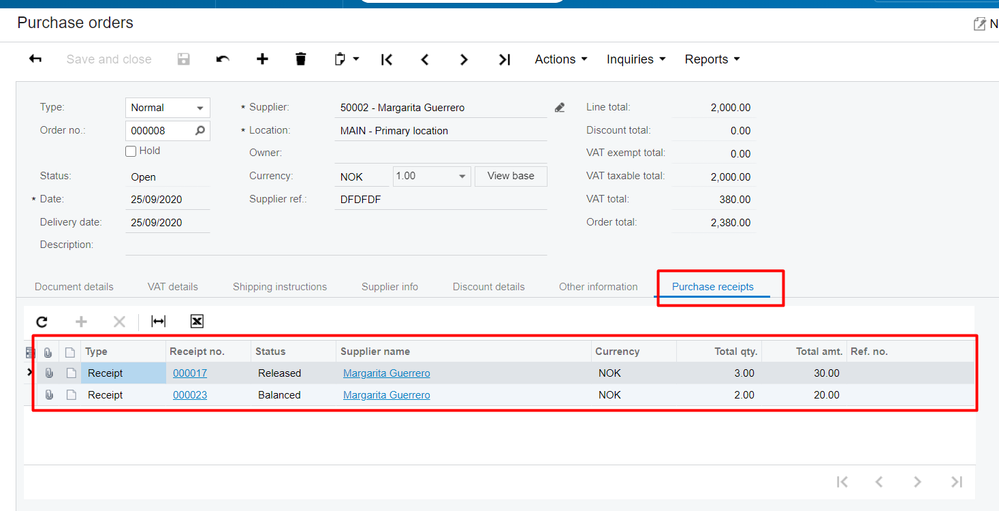The height and width of the screenshot is (511, 999).
Task: Go to next record arrow
Action: [x=464, y=60]
